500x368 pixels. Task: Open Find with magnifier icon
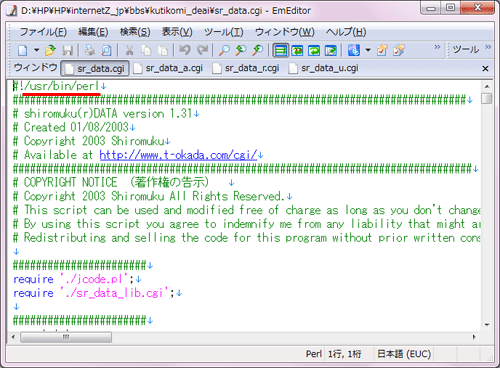[x=224, y=50]
